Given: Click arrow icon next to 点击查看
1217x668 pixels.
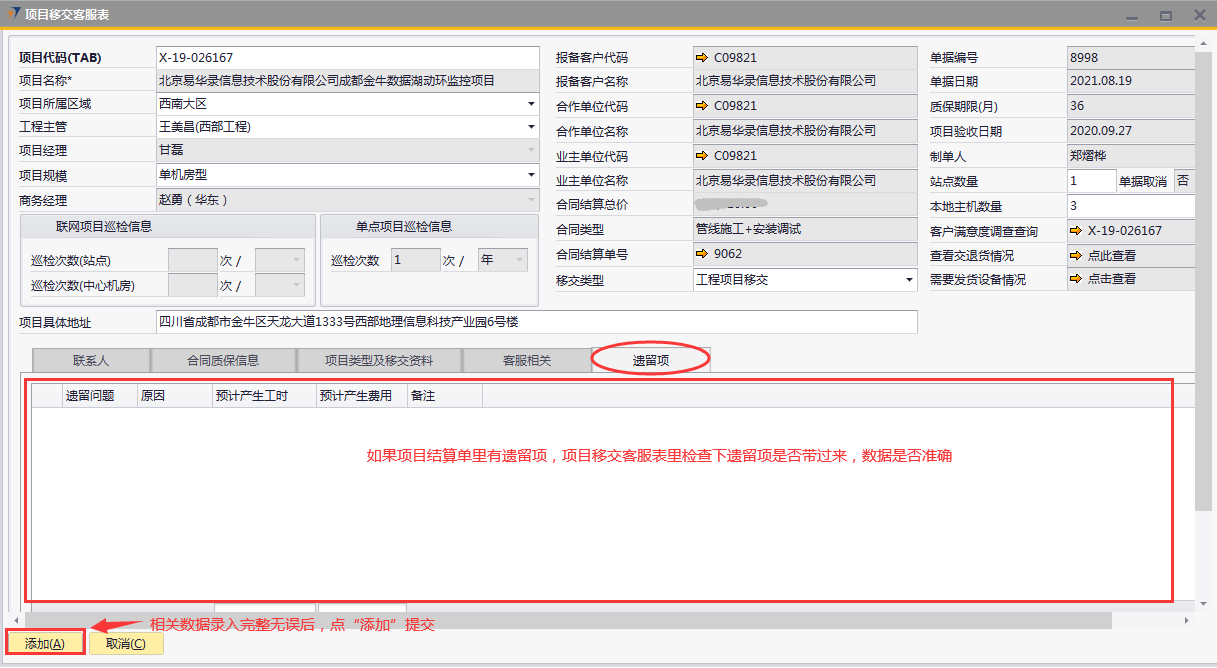Looking at the screenshot, I should [1077, 279].
